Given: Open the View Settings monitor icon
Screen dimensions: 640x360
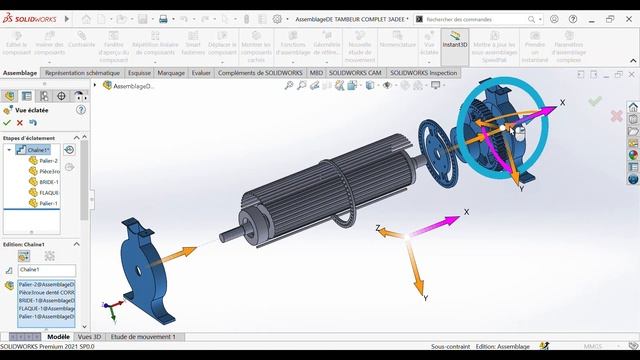Looking at the screenshot, I should (x=436, y=85).
